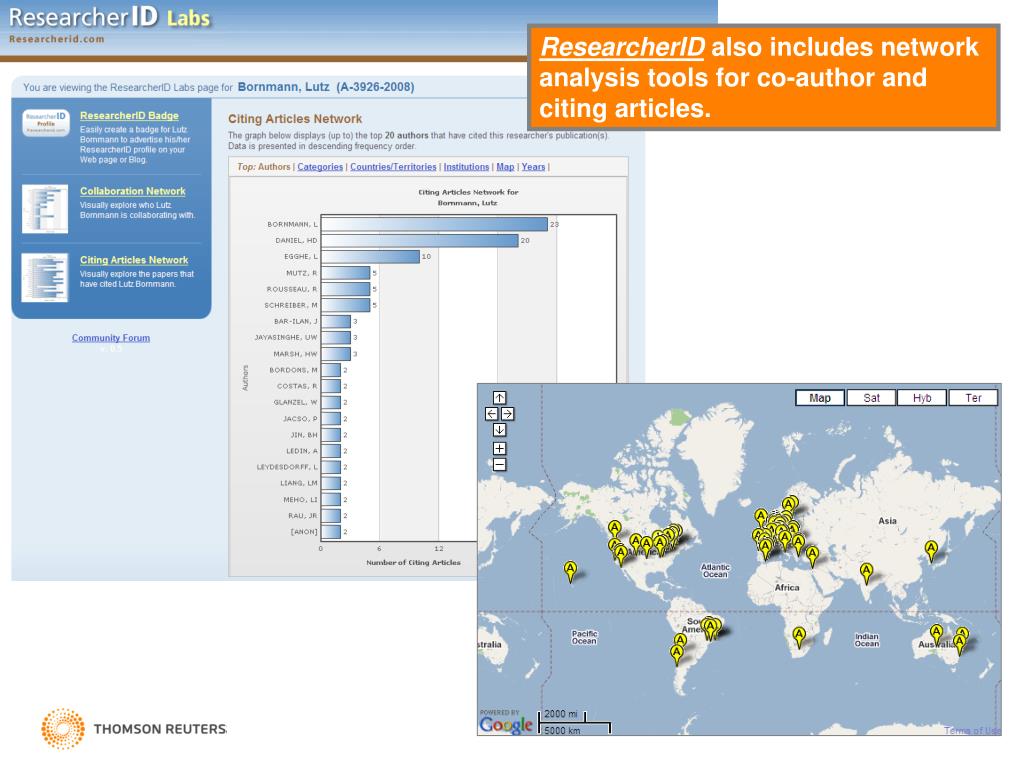Screen dimensions: 1024x768
Task: Pan the map down with the arrow
Action: [499, 430]
